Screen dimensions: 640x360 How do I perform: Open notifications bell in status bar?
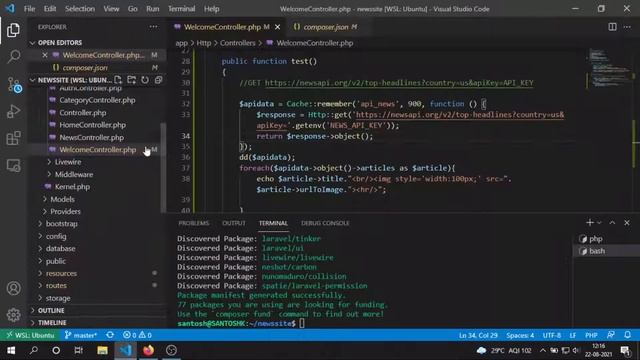pos(628,335)
